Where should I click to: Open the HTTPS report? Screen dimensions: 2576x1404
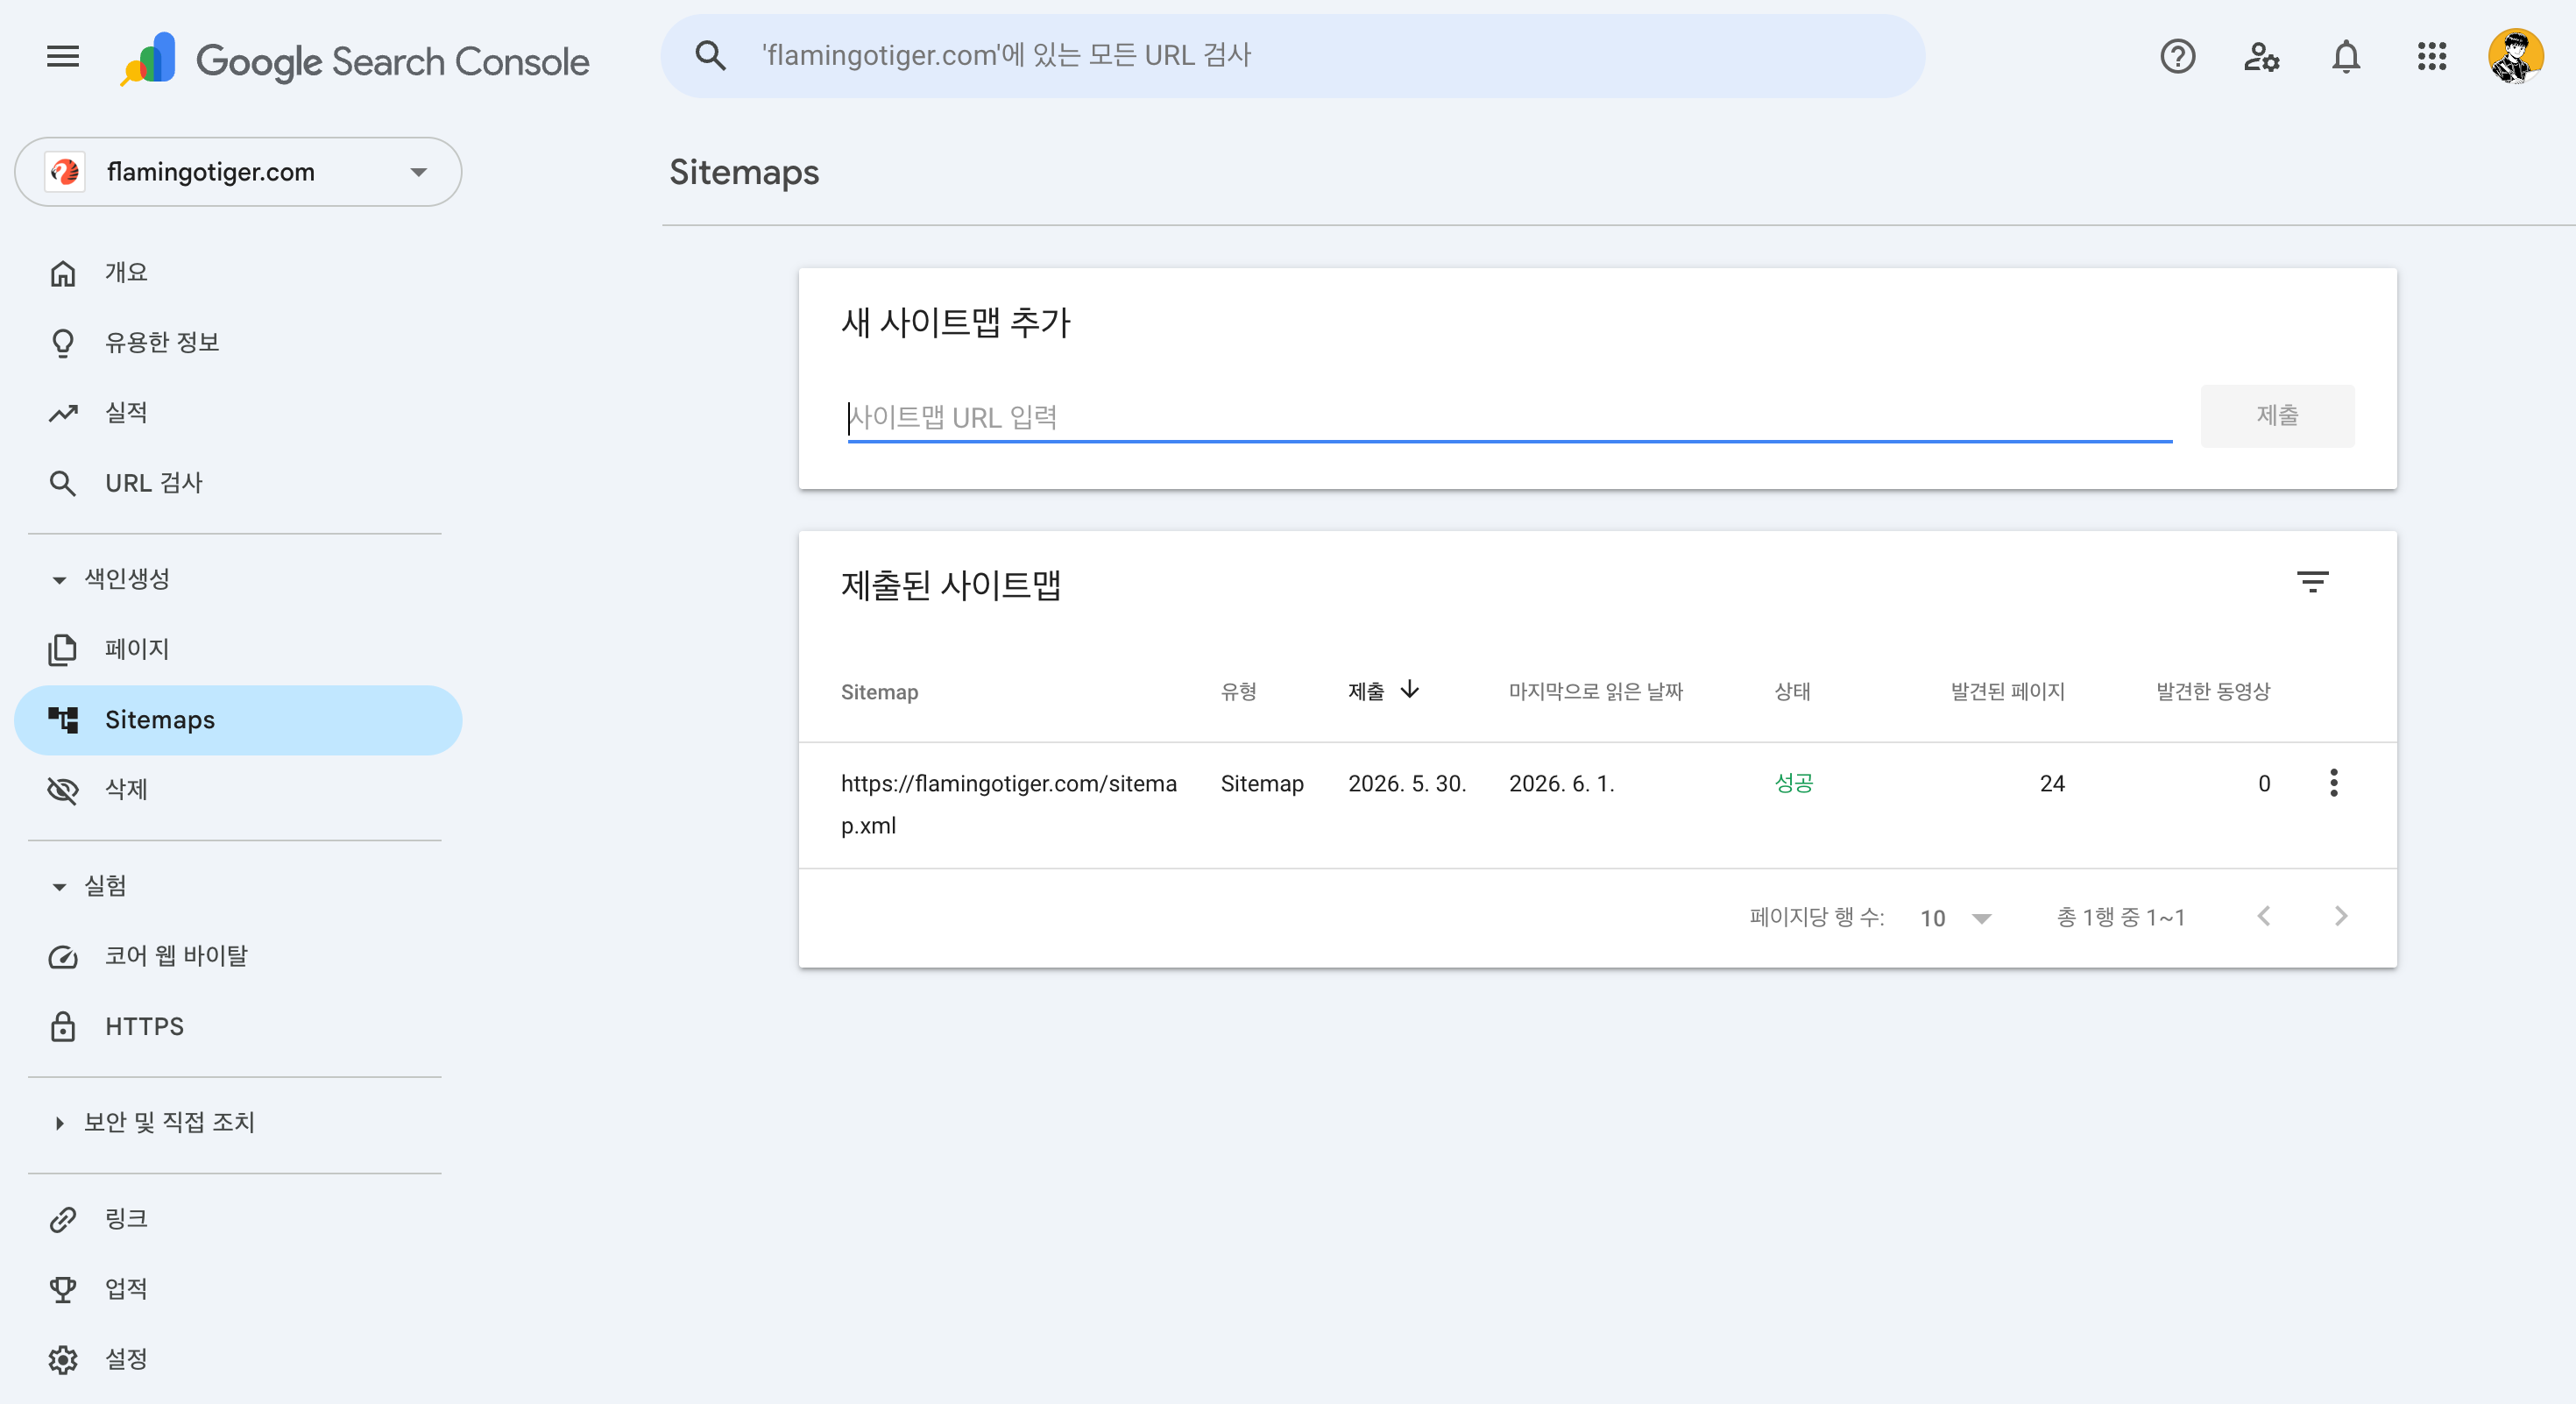click(238, 1027)
